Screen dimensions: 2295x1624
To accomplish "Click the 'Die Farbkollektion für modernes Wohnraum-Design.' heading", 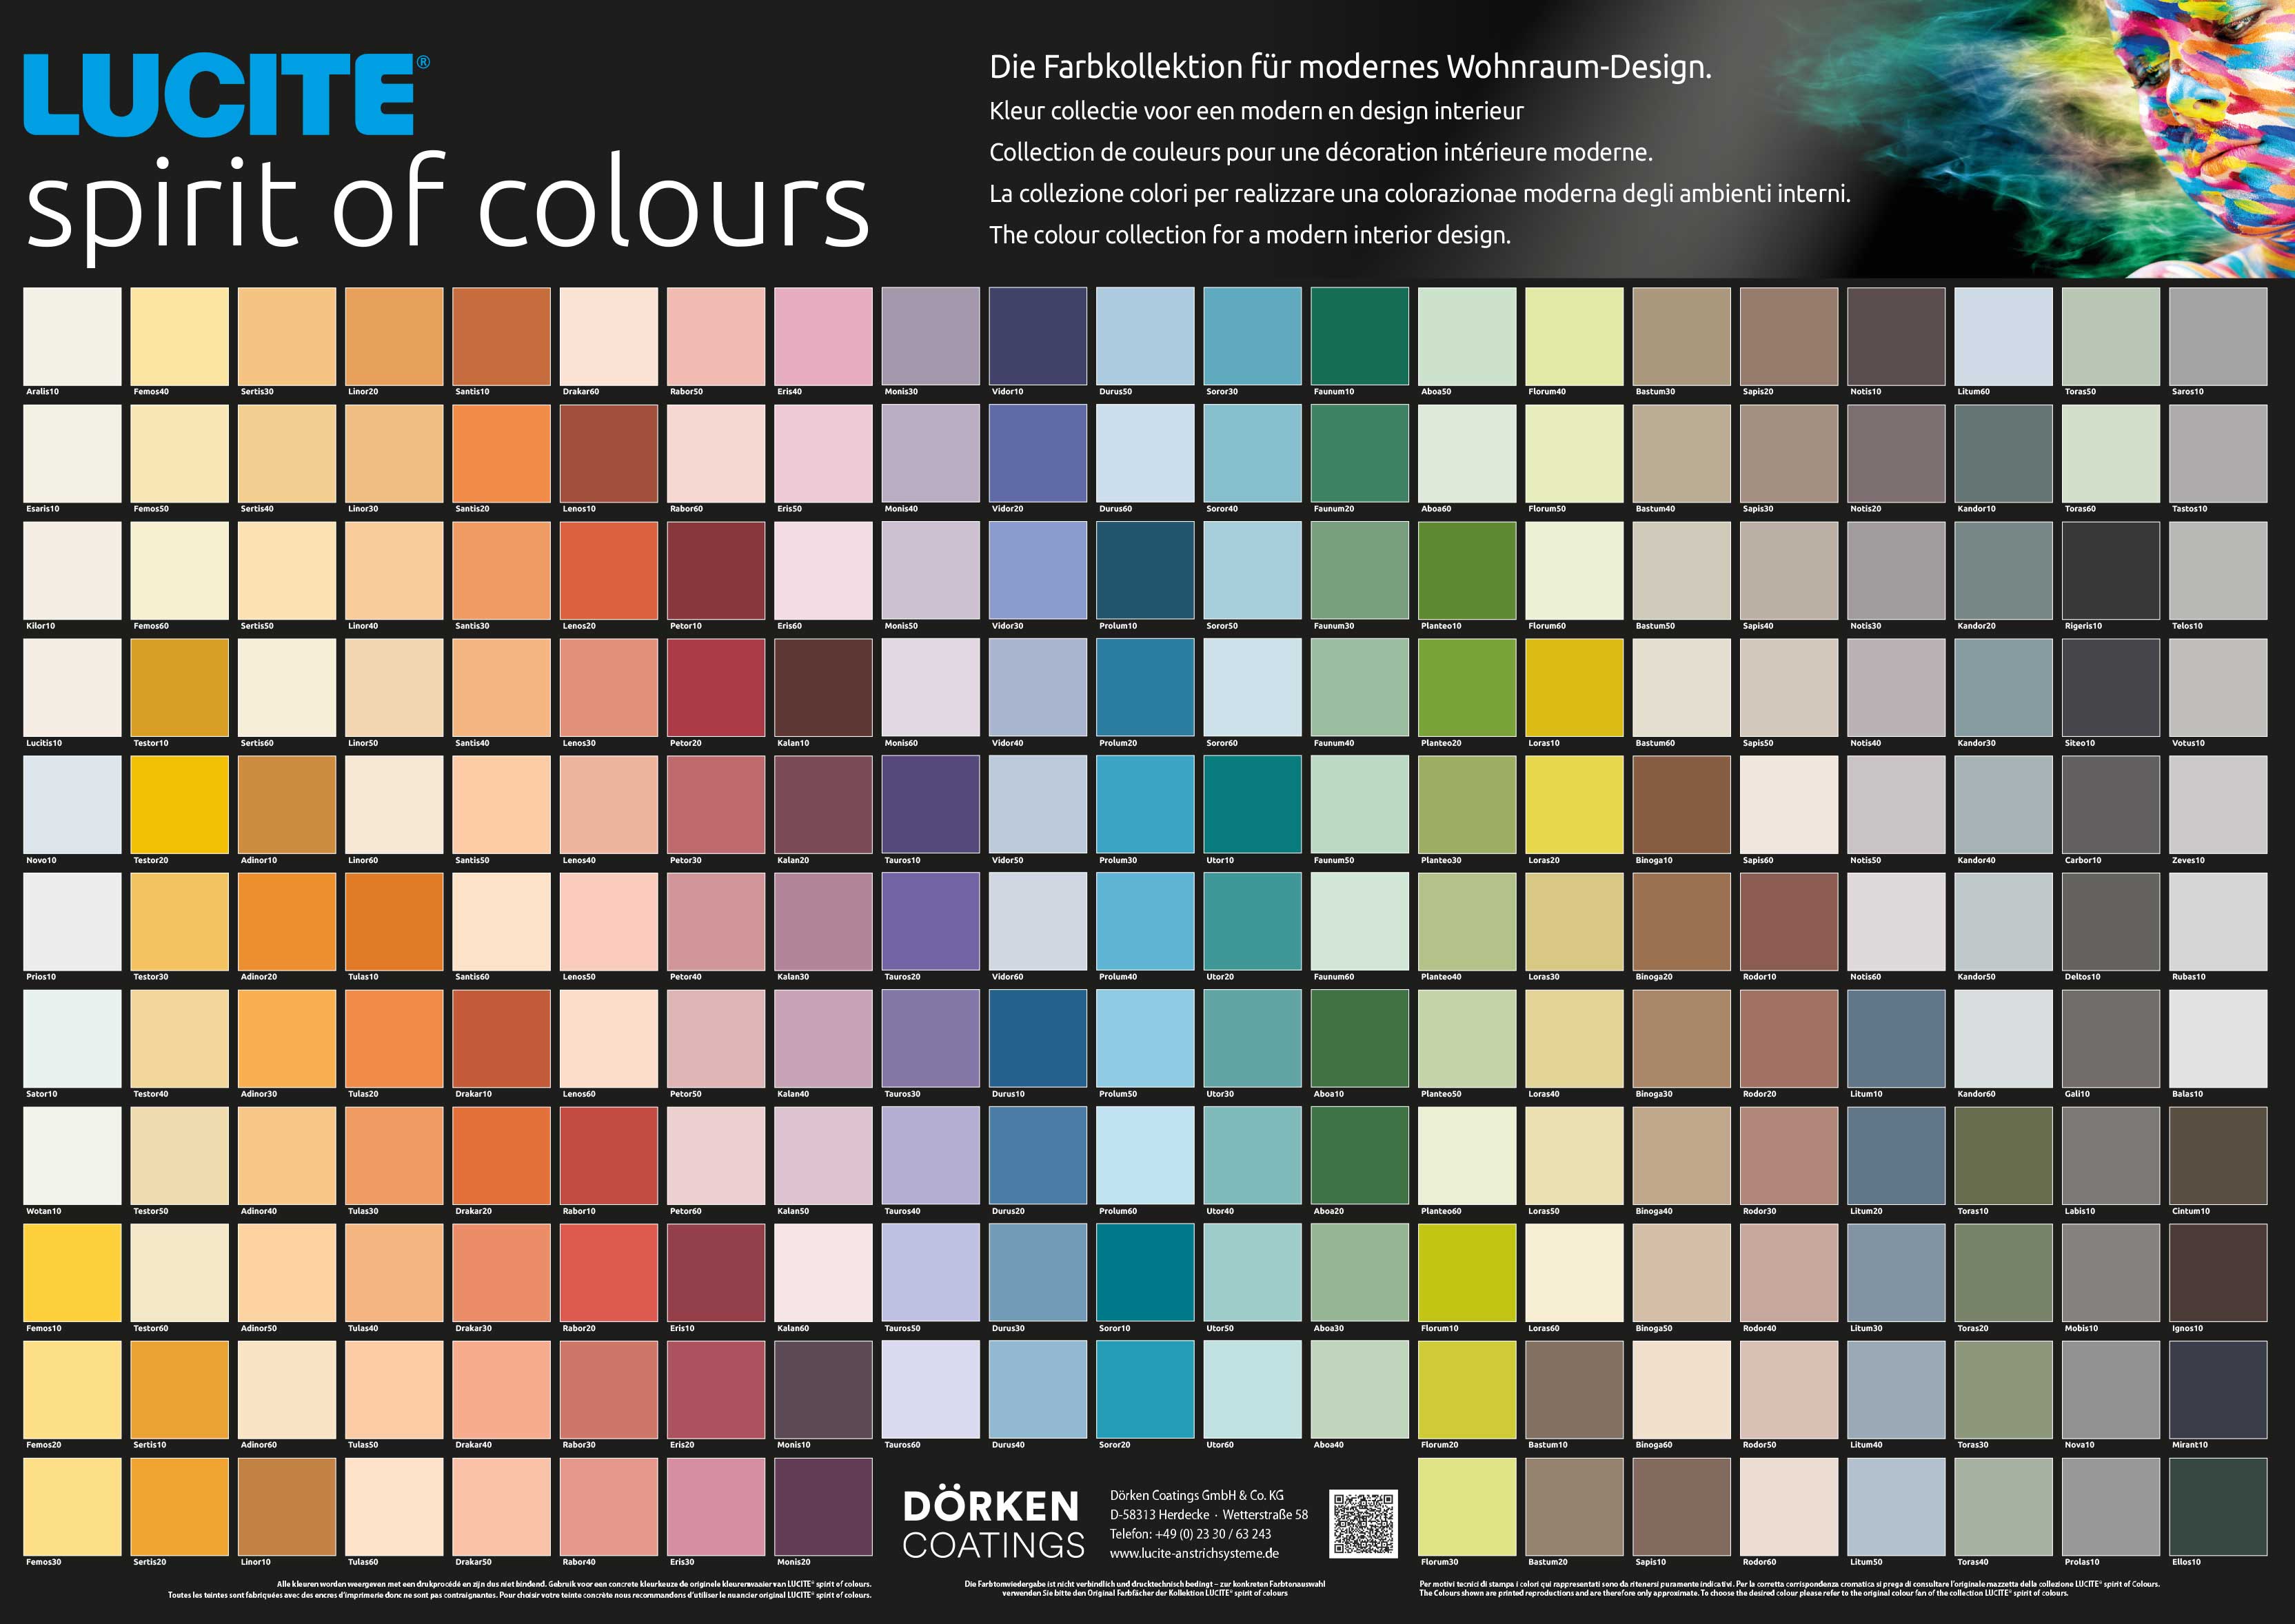I will (x=1350, y=67).
